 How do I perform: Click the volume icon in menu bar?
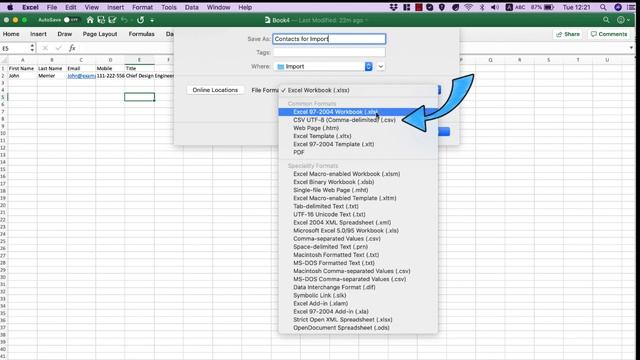[x=495, y=7]
